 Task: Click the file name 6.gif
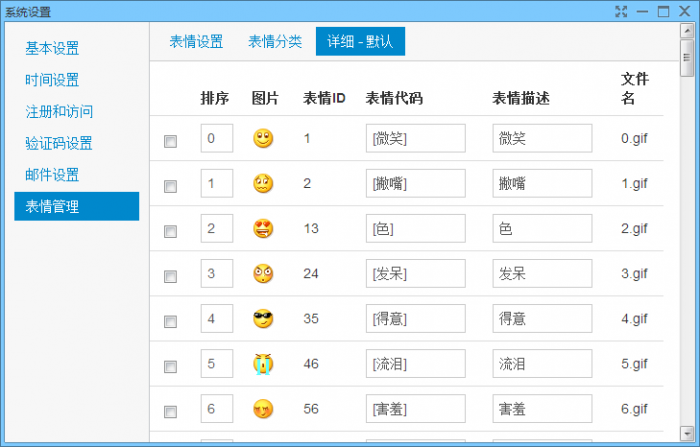point(634,409)
